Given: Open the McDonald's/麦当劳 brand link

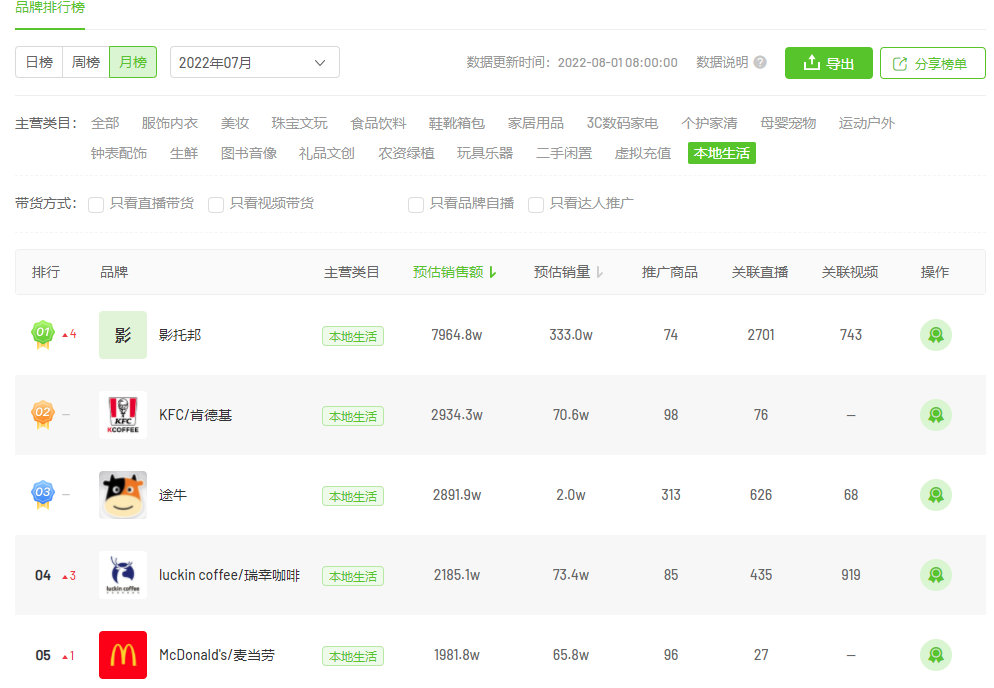Looking at the screenshot, I should point(217,655).
